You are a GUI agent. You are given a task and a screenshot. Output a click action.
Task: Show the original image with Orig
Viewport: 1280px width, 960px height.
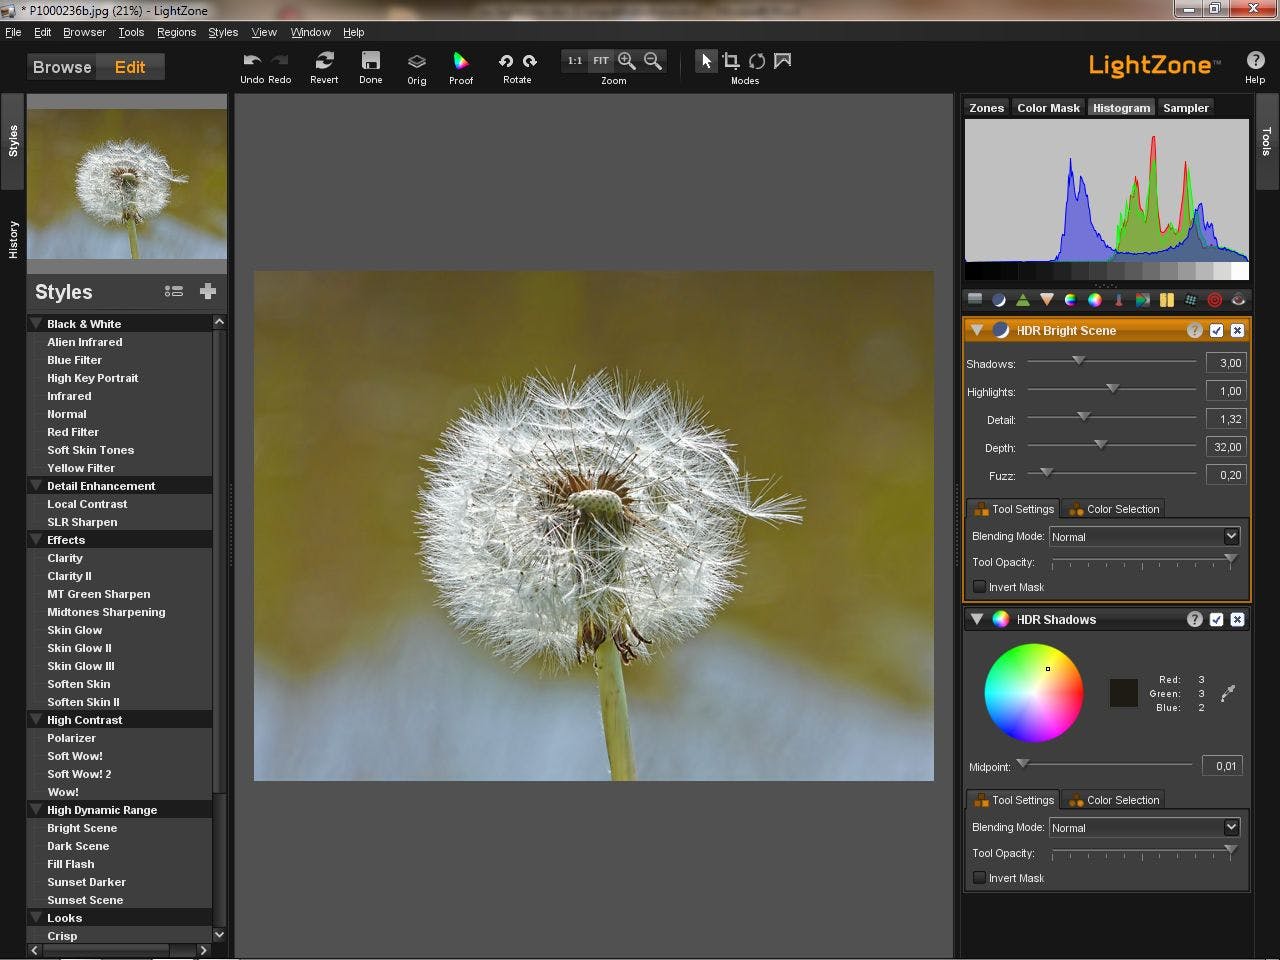point(417,62)
